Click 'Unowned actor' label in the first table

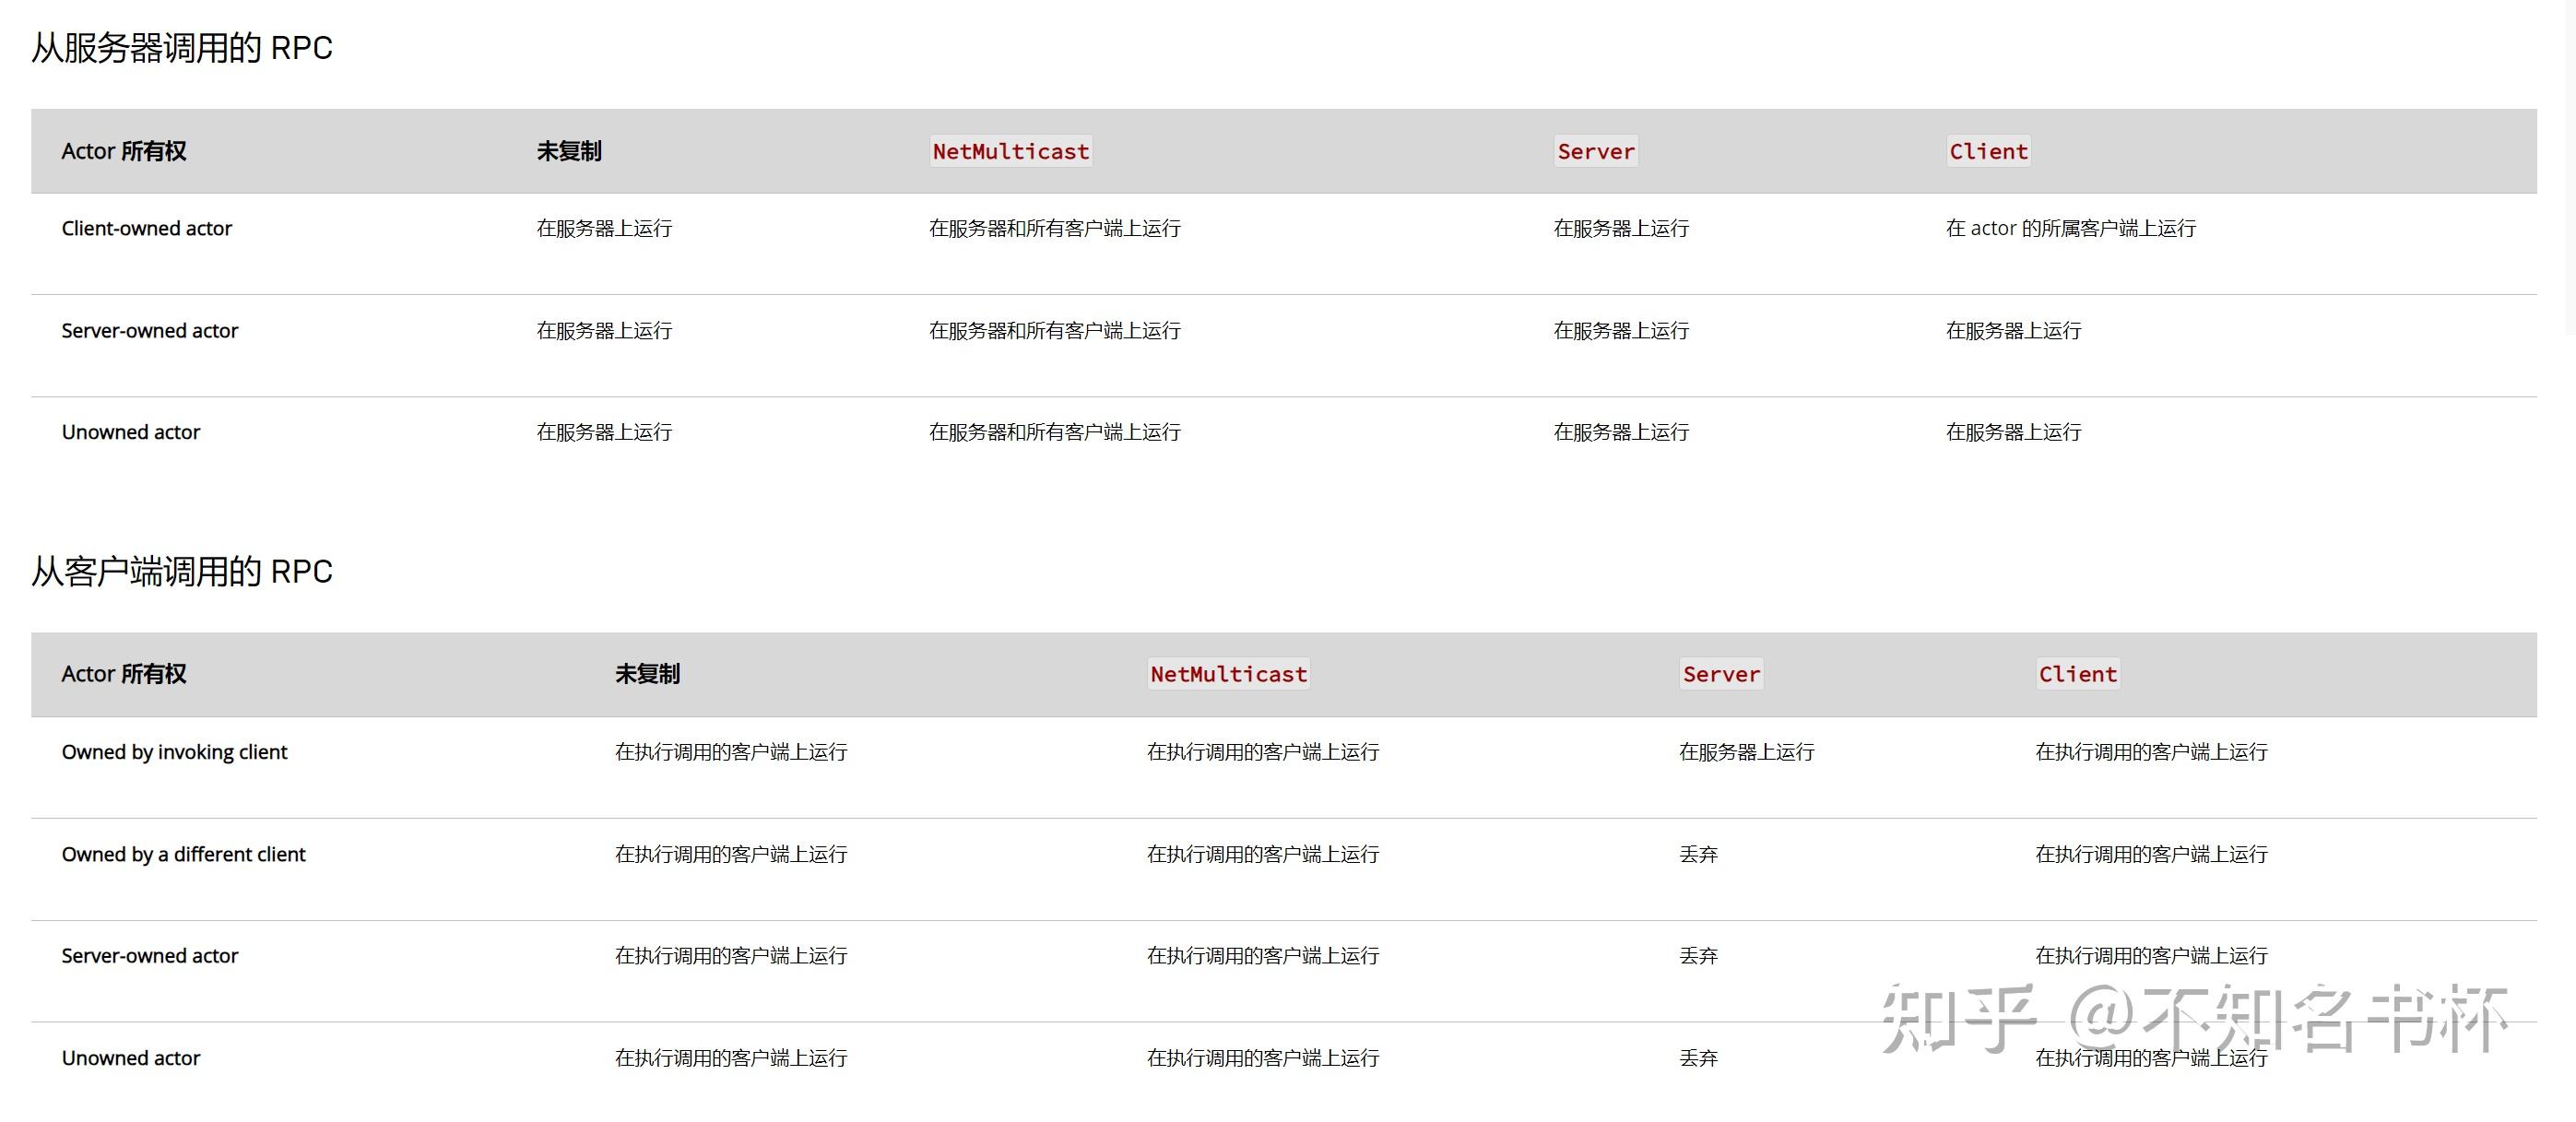pos(131,432)
